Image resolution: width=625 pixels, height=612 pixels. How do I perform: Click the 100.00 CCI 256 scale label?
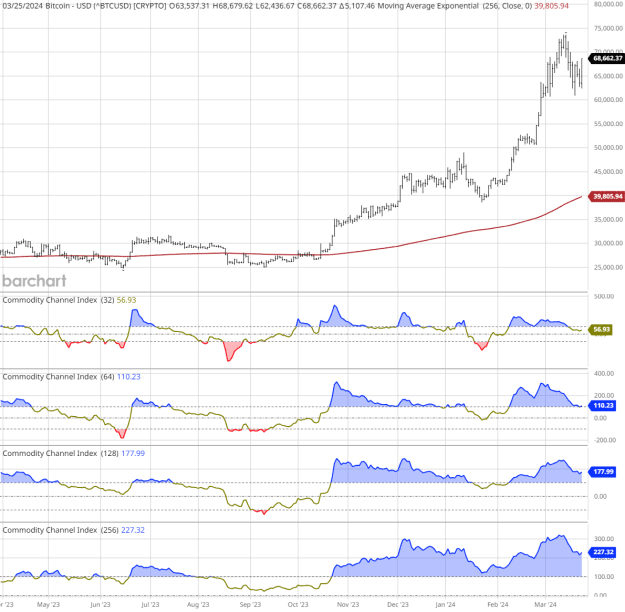pyautogui.click(x=604, y=577)
